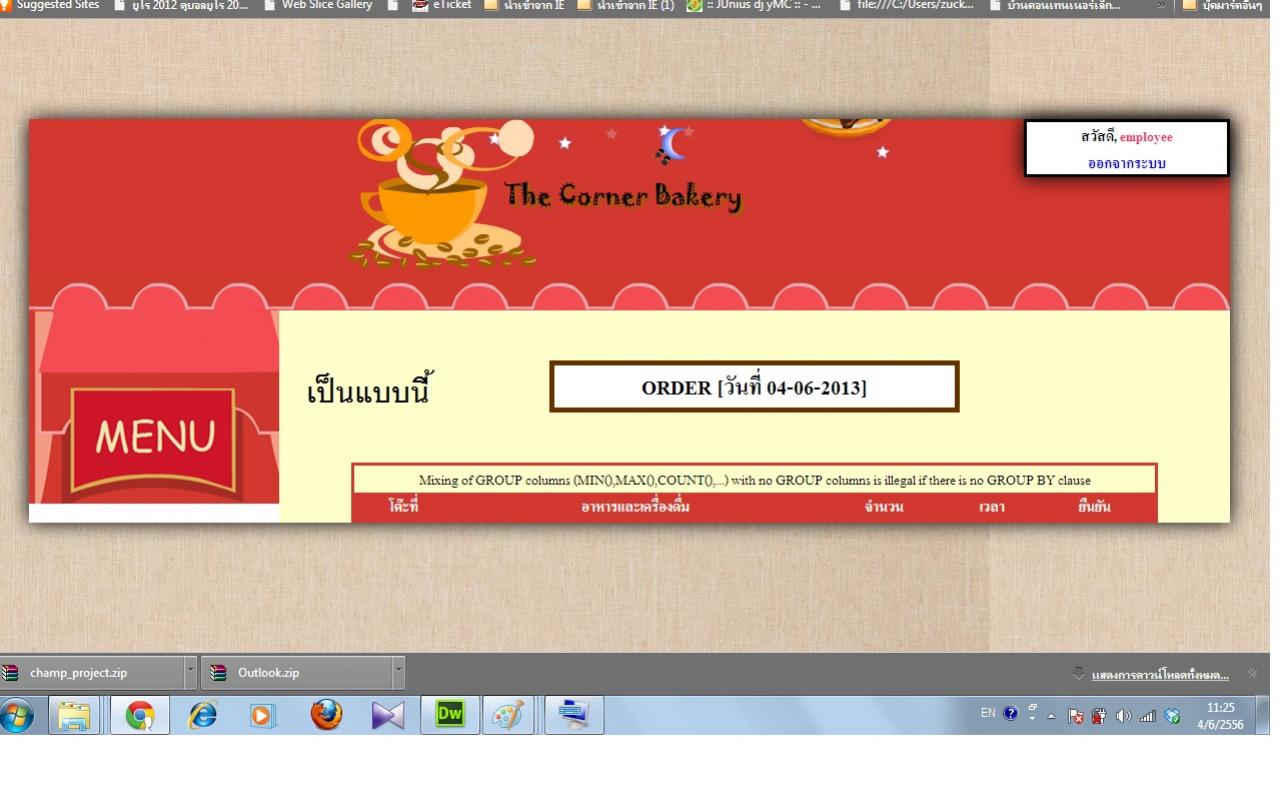The width and height of the screenshot is (1280, 800).
Task: Open the bookmark folder labeled IE (1)
Action: coord(626,5)
